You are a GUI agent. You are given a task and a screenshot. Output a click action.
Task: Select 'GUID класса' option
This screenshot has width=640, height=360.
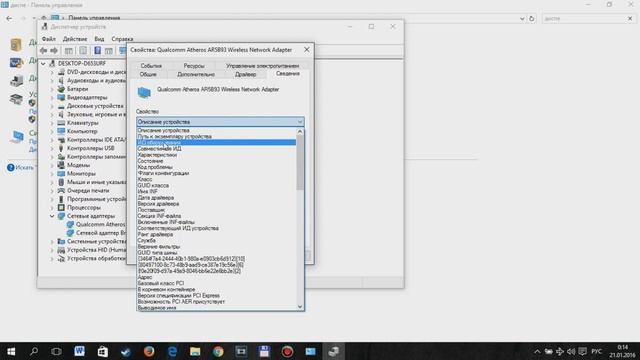coord(216,185)
